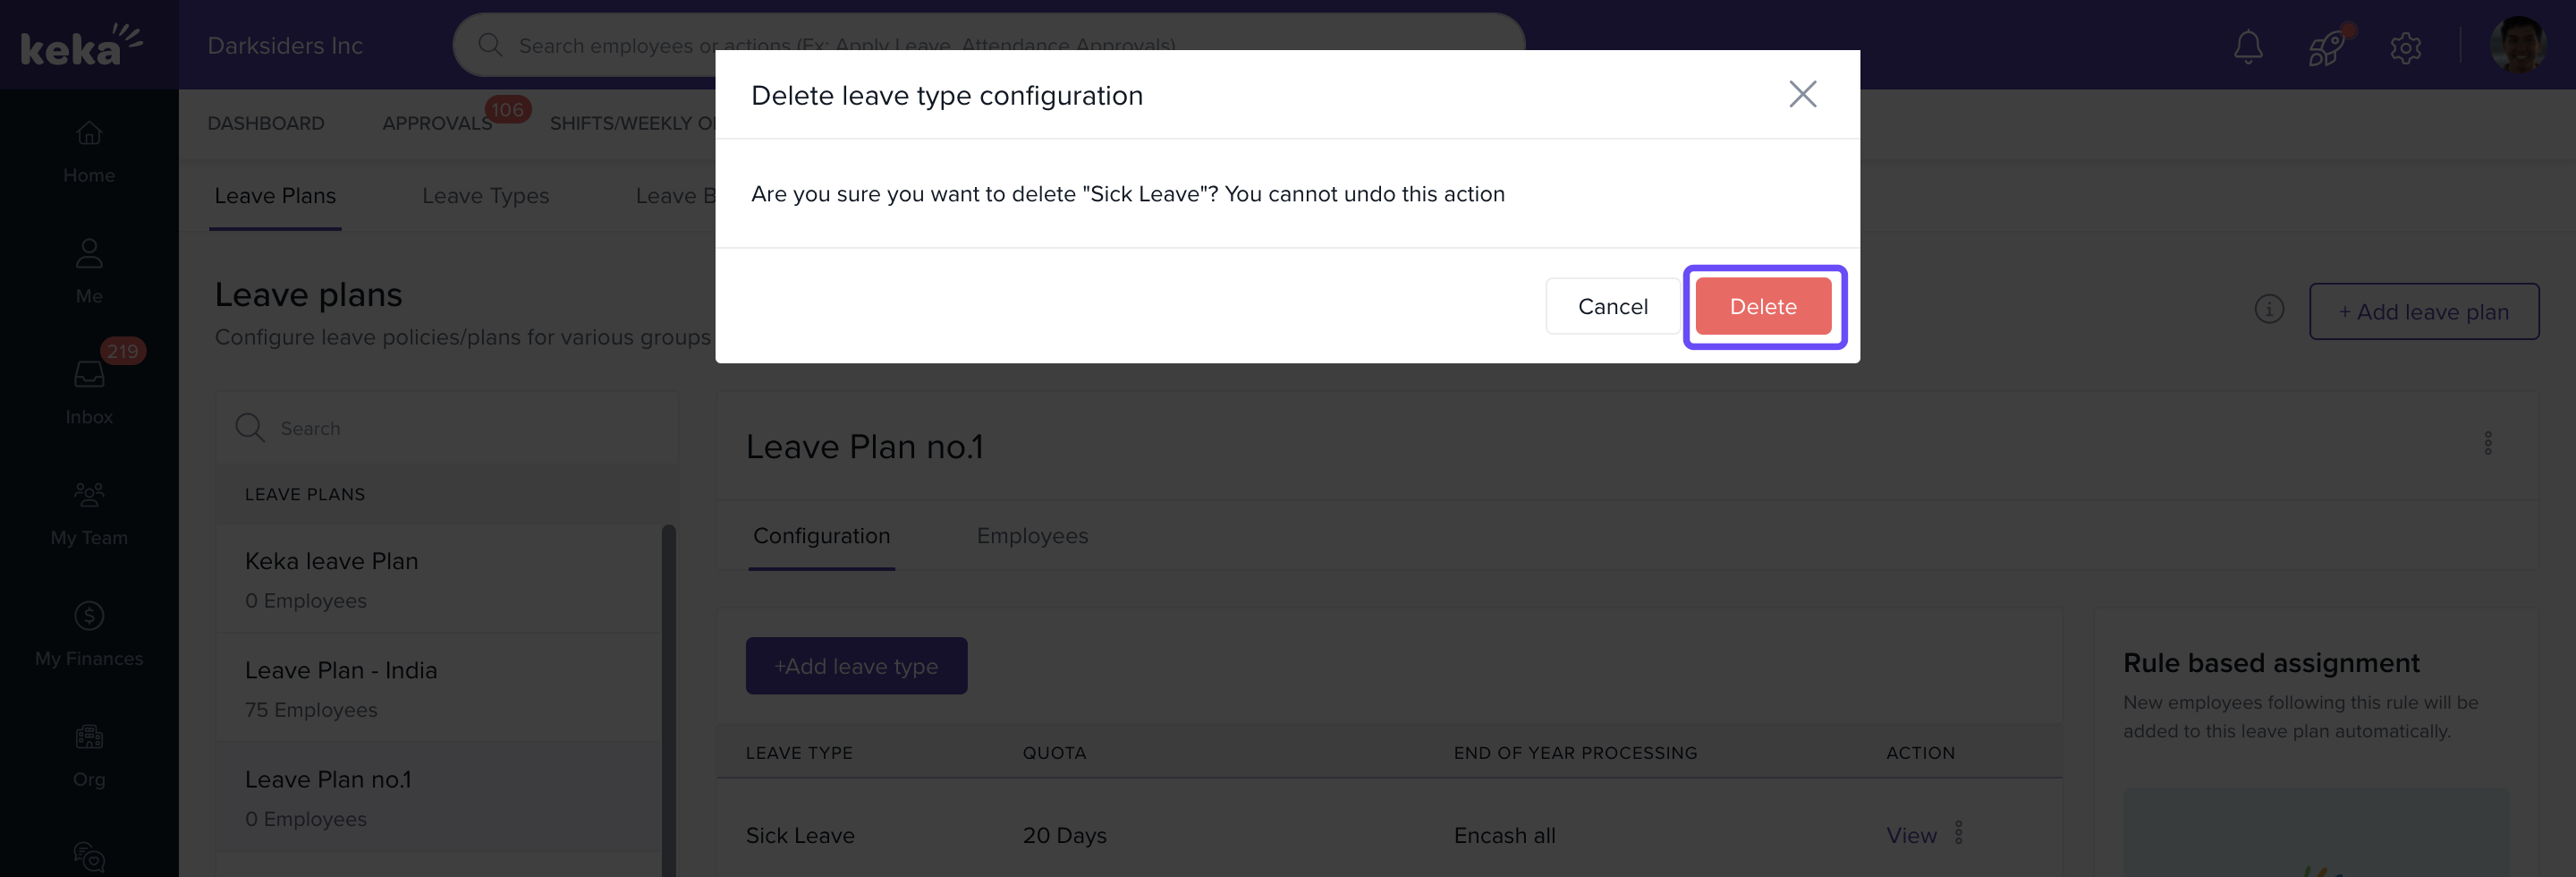This screenshot has width=2576, height=877.
Task: Switch to the Leave Types tab
Action: (x=485, y=196)
